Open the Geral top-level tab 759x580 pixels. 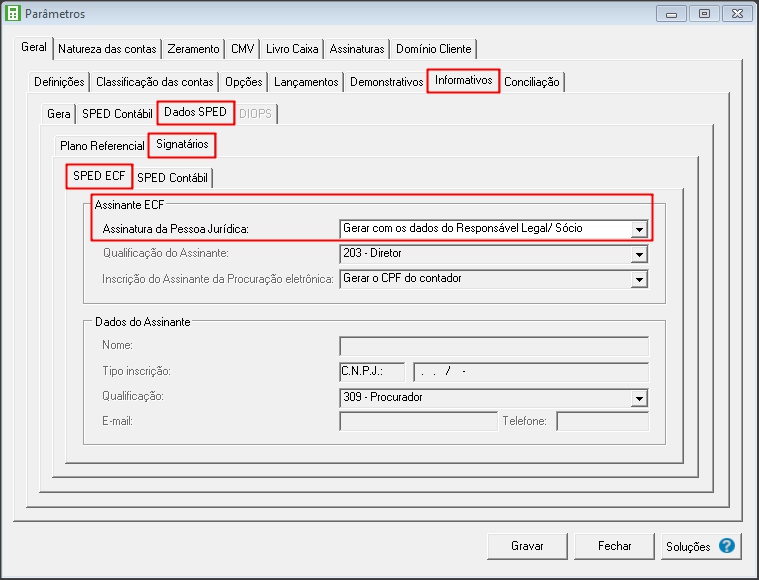coord(34,47)
